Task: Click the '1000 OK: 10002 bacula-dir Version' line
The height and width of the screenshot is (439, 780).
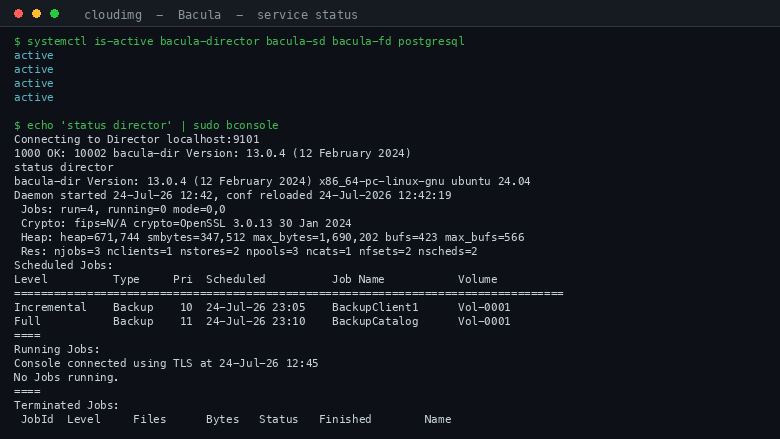Action: (x=212, y=153)
